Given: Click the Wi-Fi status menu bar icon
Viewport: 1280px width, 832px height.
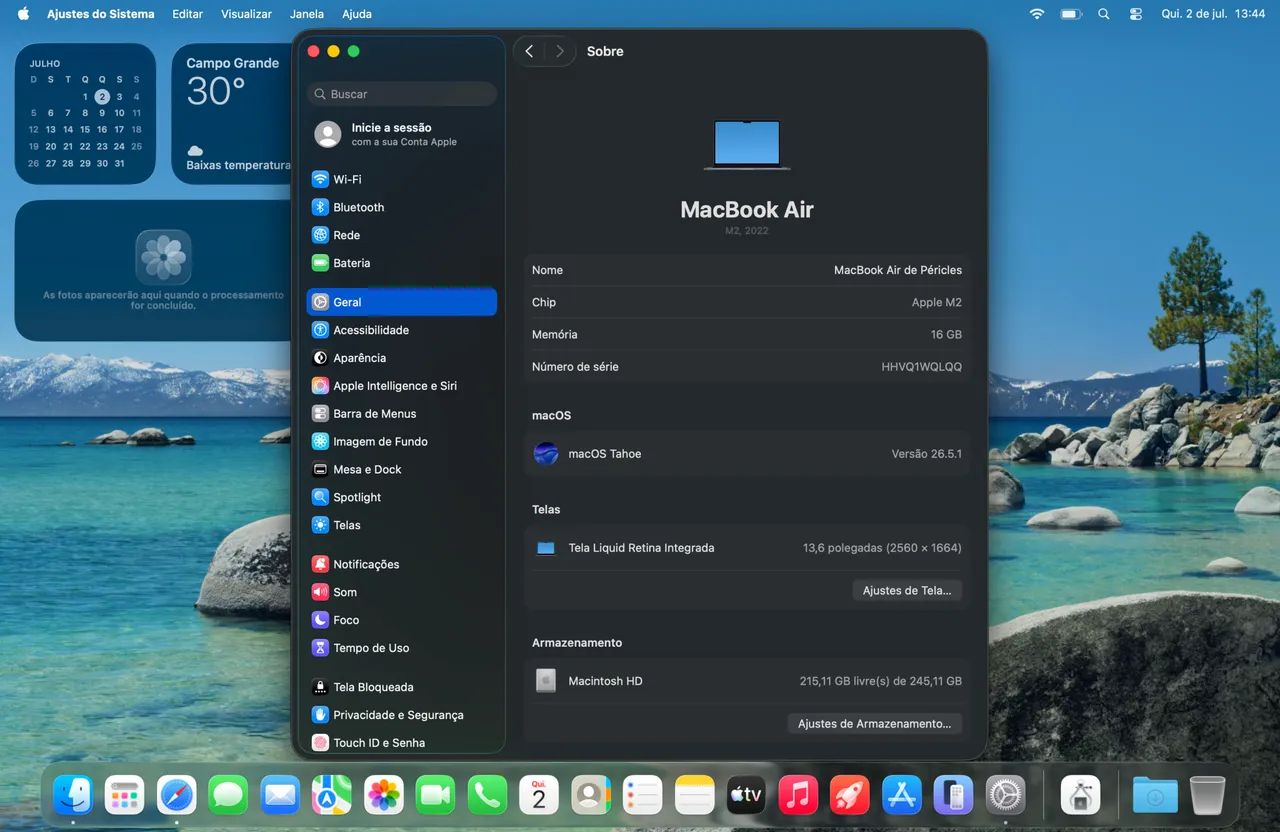Looking at the screenshot, I should [x=1037, y=14].
